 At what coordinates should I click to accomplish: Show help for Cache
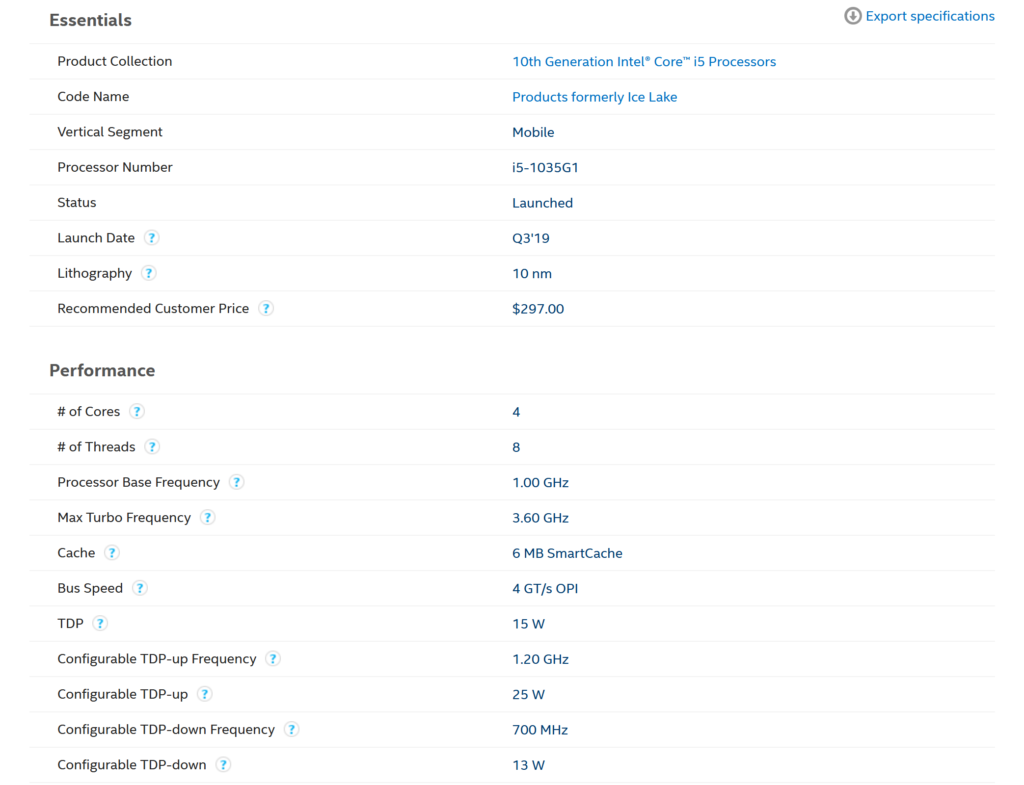pos(112,553)
